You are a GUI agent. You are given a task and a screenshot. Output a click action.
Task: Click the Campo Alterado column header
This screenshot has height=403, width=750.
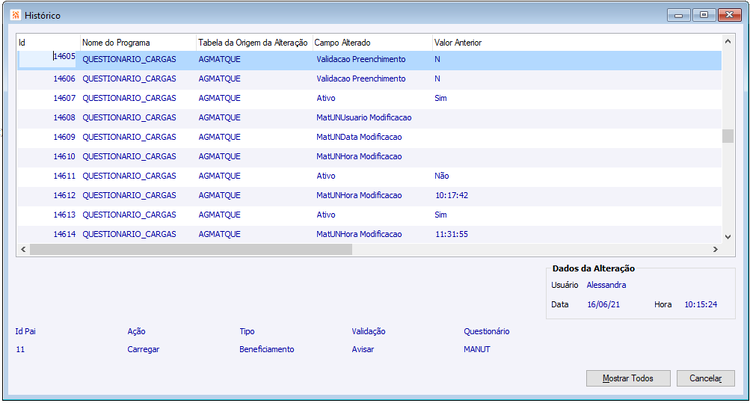(372, 43)
